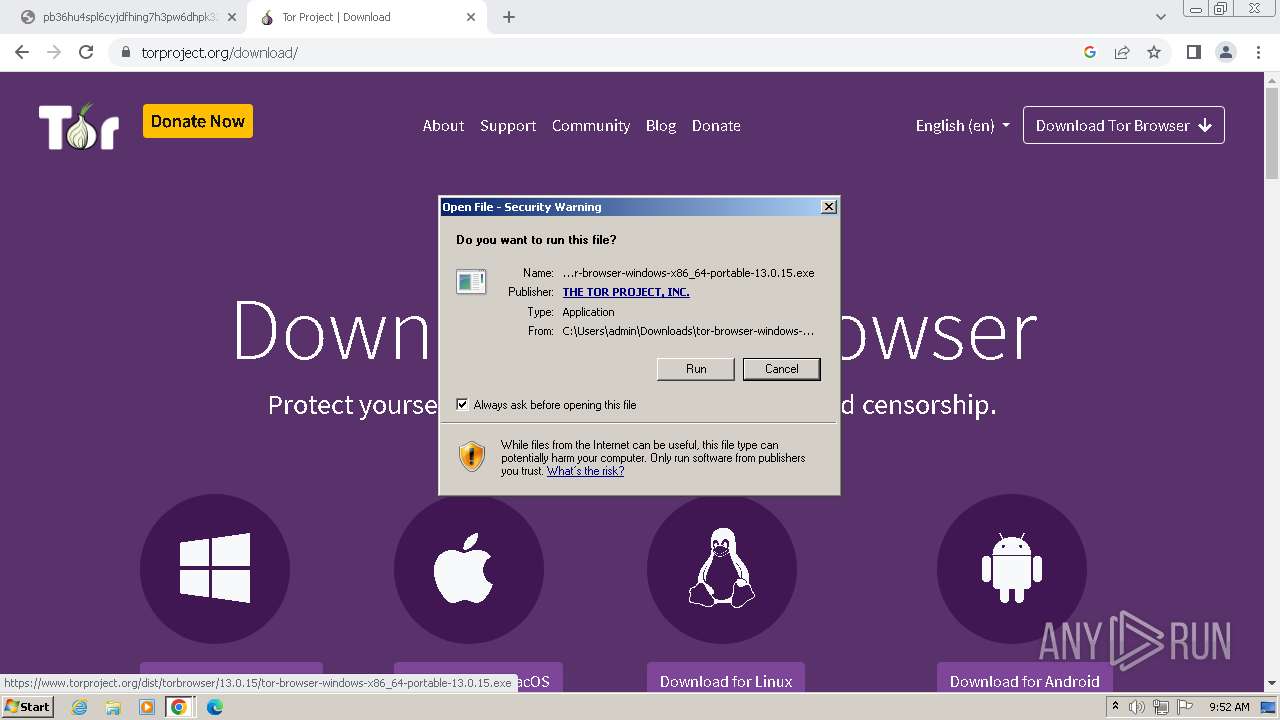Switch to the Tor Project Download tab
Image resolution: width=1280 pixels, height=720 pixels.
pyautogui.click(x=365, y=17)
